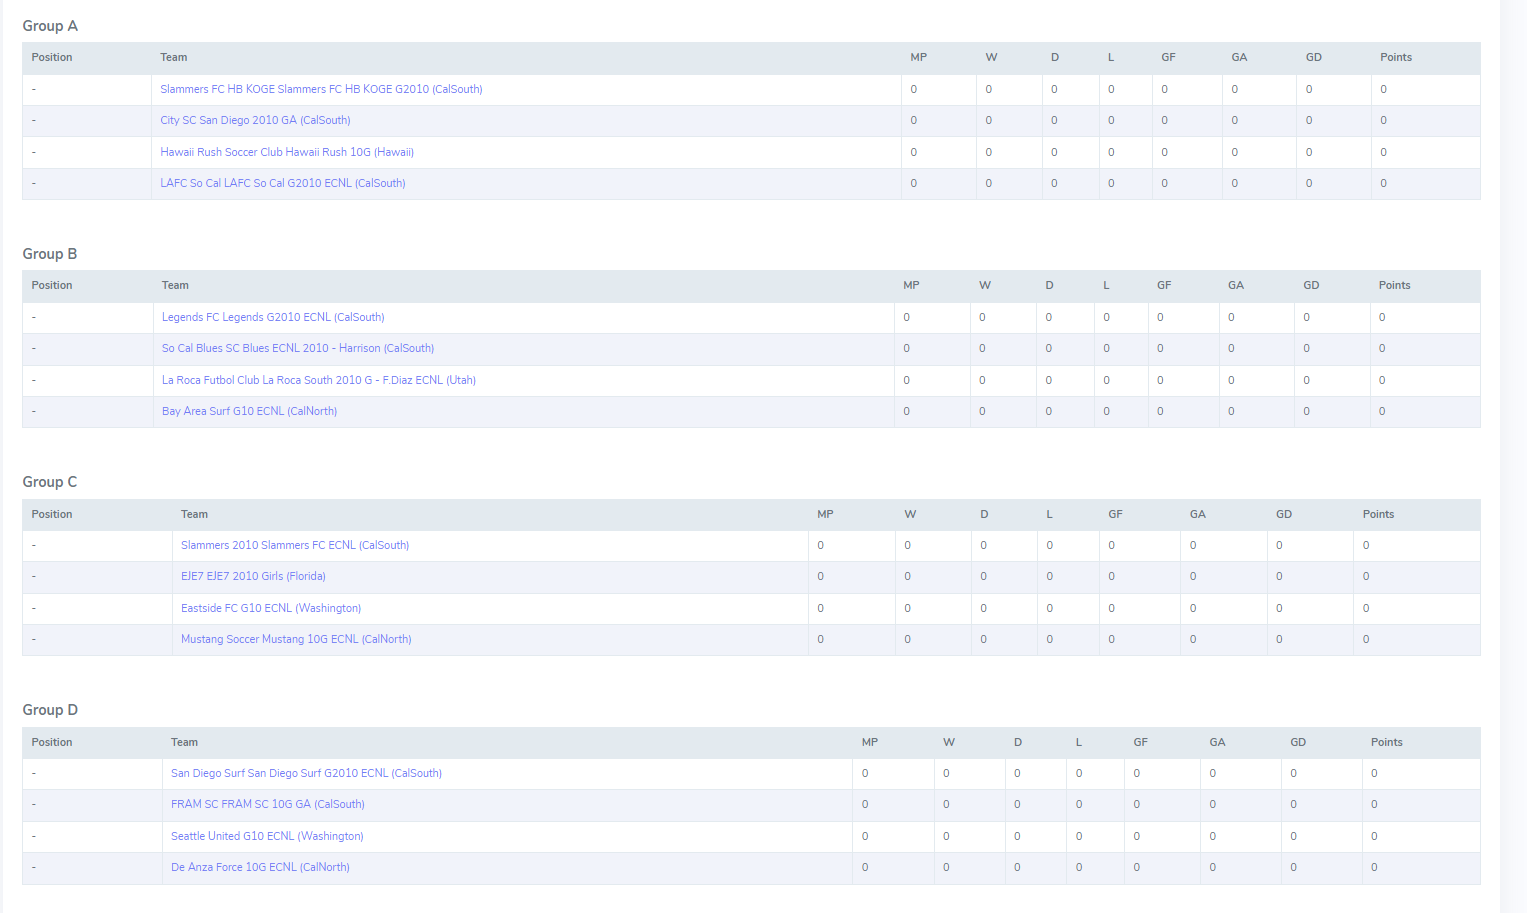Click So Cal Blues ECNL 2010 Harrison
This screenshot has height=913, width=1527.
[297, 348]
